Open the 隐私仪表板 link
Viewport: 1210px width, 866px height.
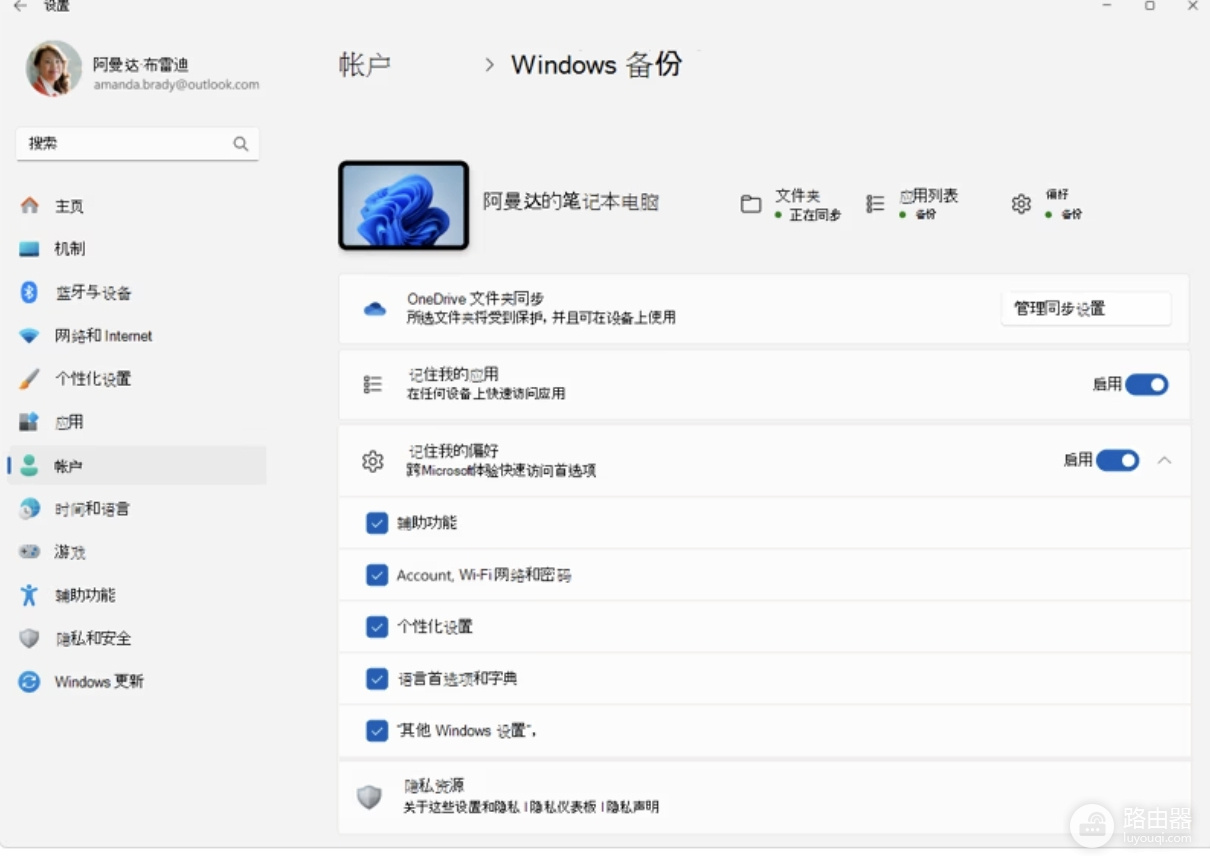coord(564,807)
